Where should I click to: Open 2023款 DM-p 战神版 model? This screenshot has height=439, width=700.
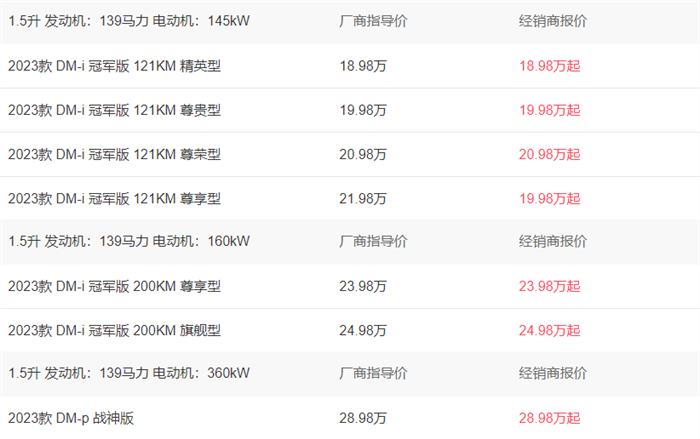pos(71,418)
